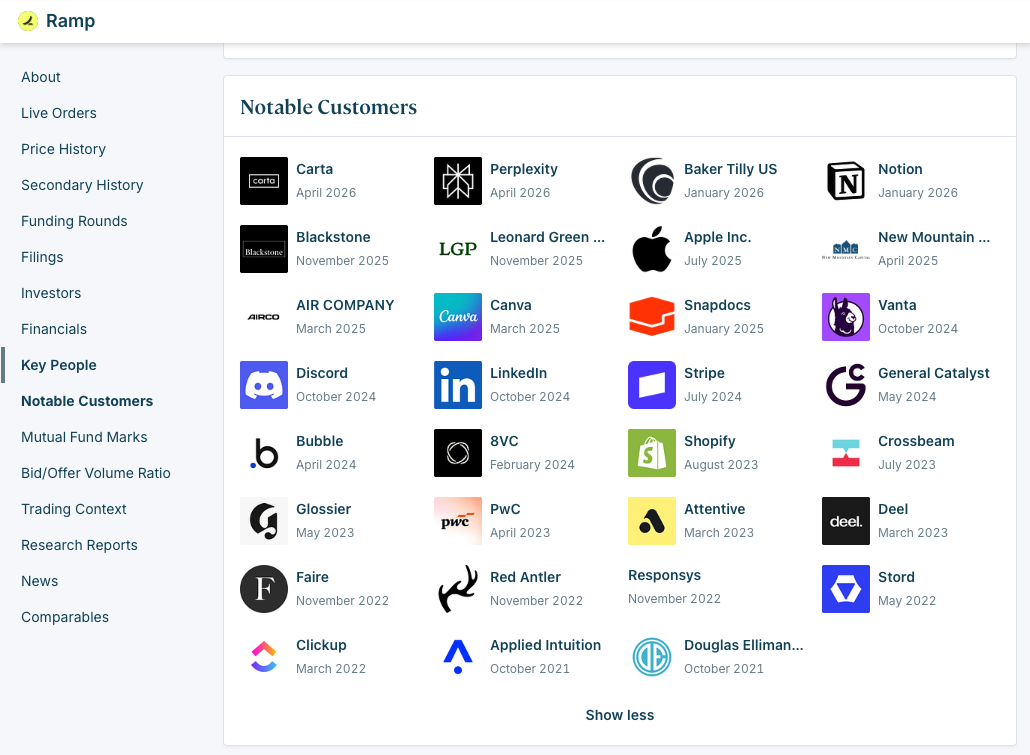Click the PwC logo icon

458,521
